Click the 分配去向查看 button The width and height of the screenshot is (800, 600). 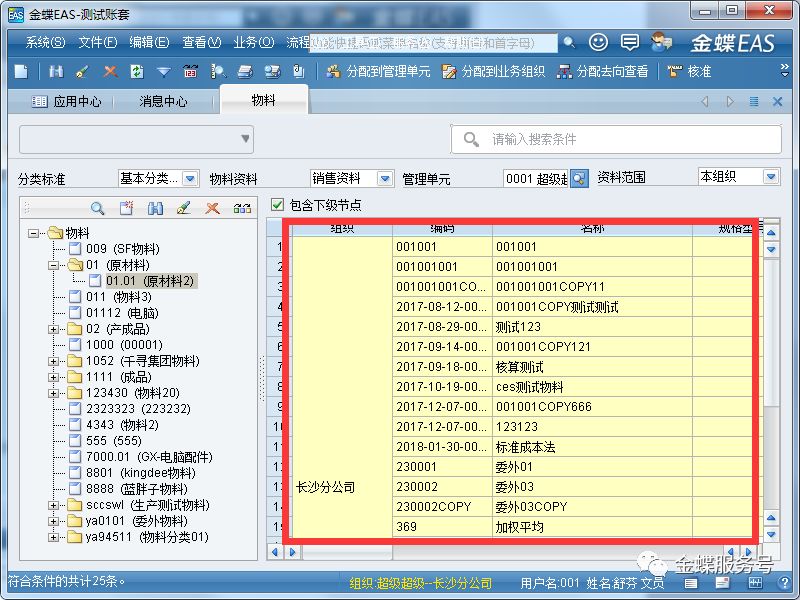click(603, 71)
